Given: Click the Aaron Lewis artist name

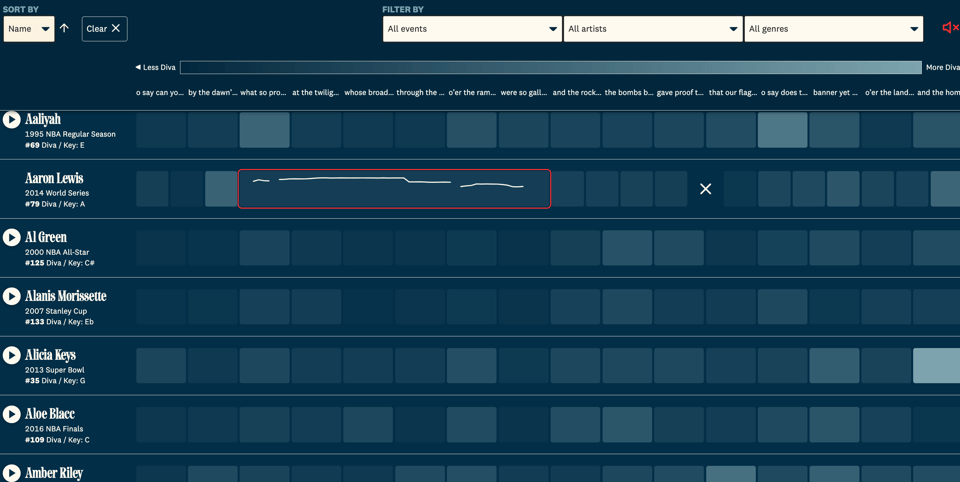Looking at the screenshot, I should coord(54,178).
